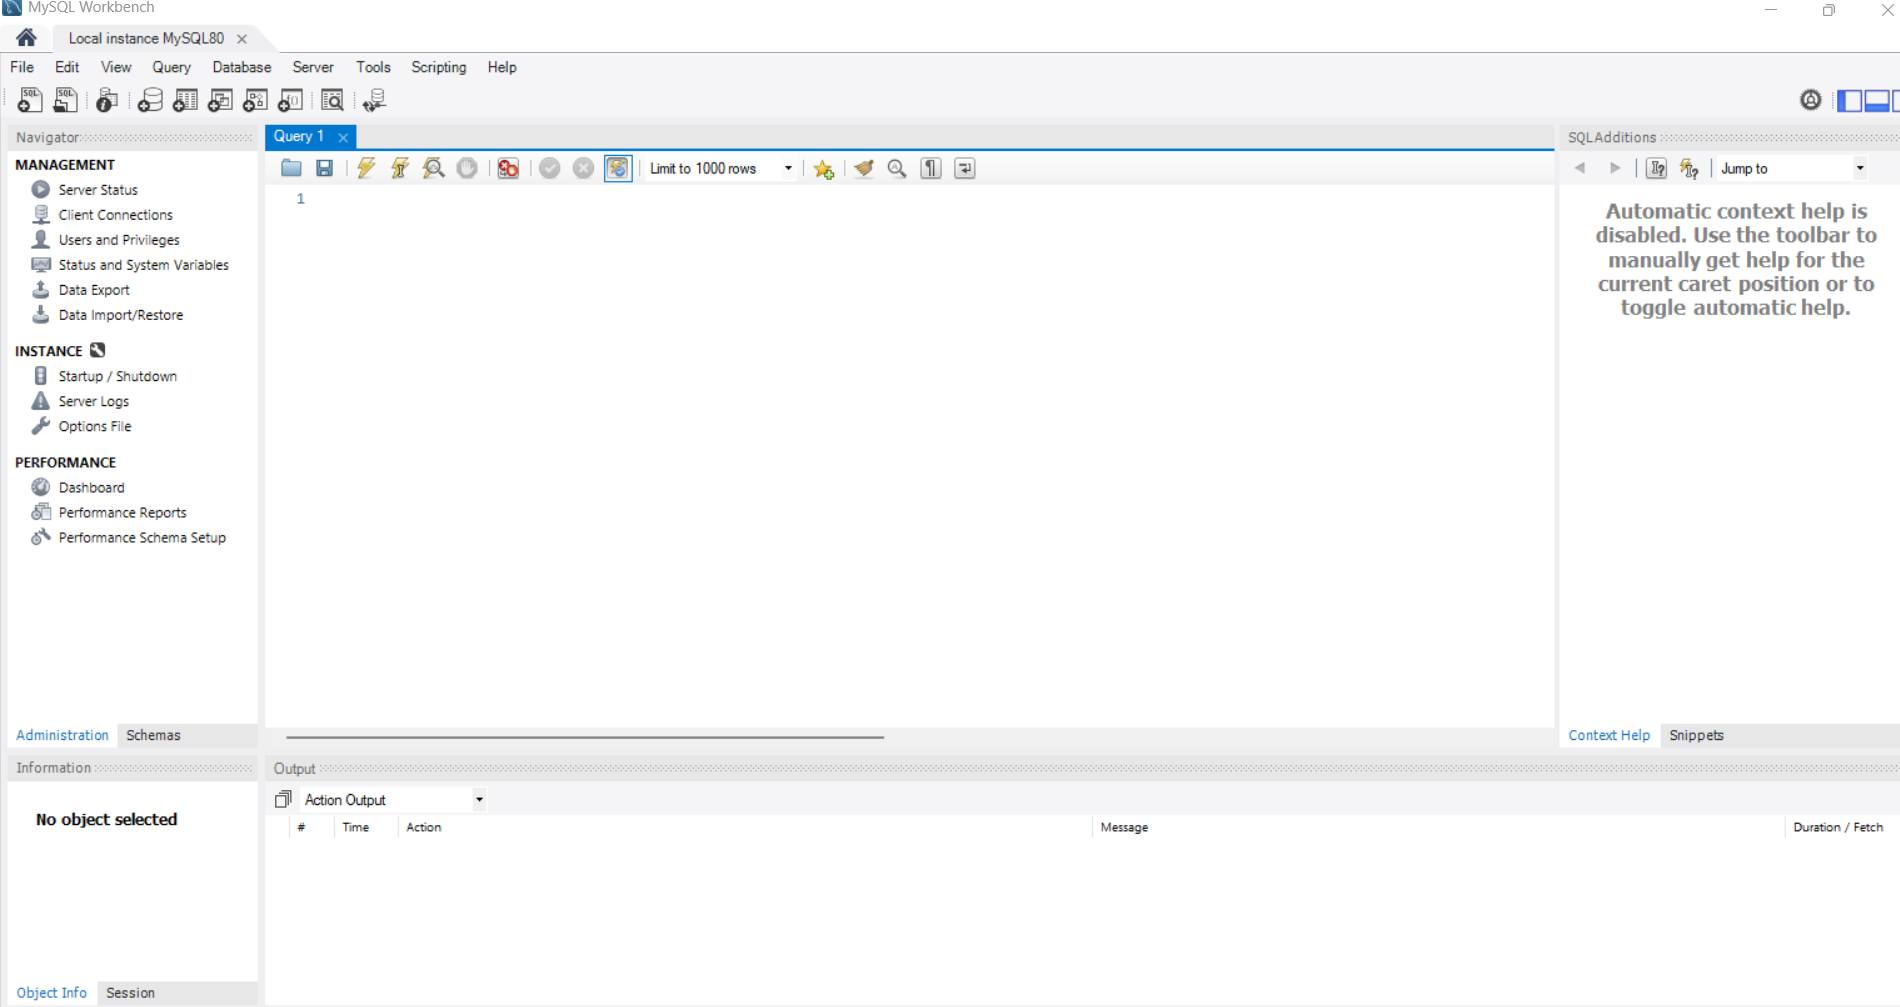Open an SQL script file in new tab

pos(65,100)
